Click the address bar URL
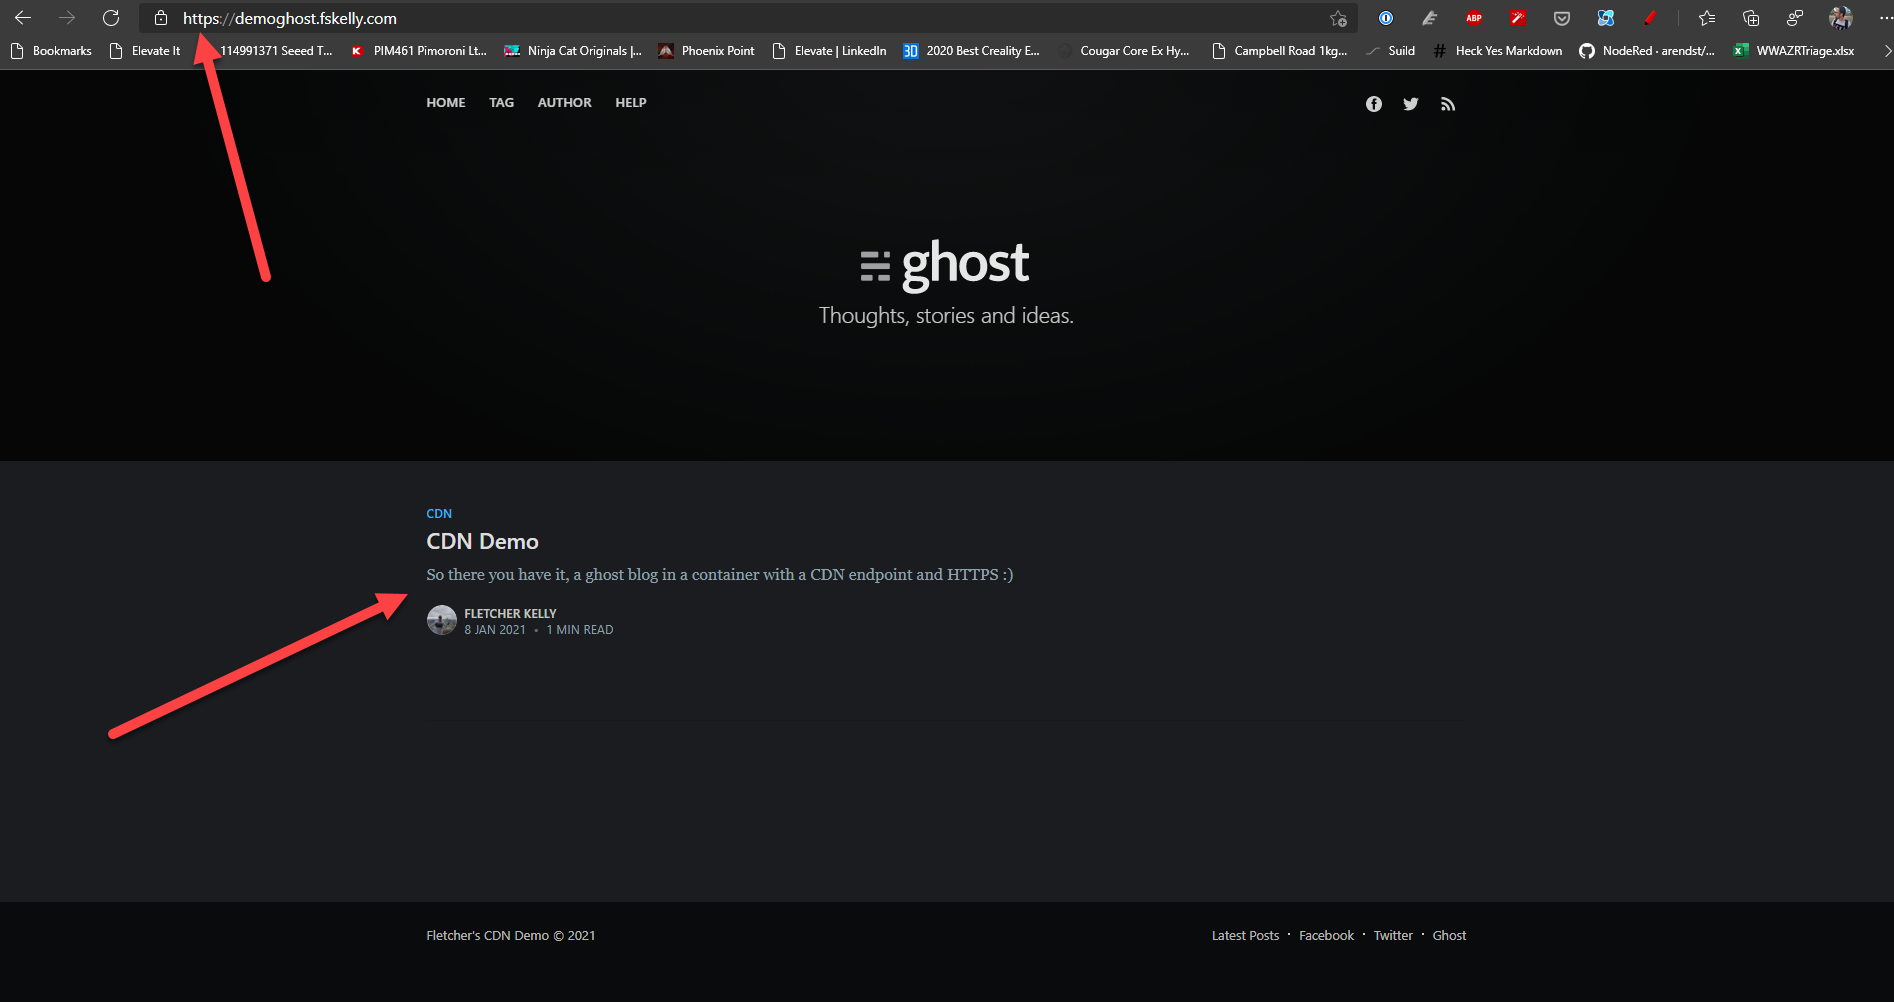Image resolution: width=1894 pixels, height=1002 pixels. coord(290,18)
